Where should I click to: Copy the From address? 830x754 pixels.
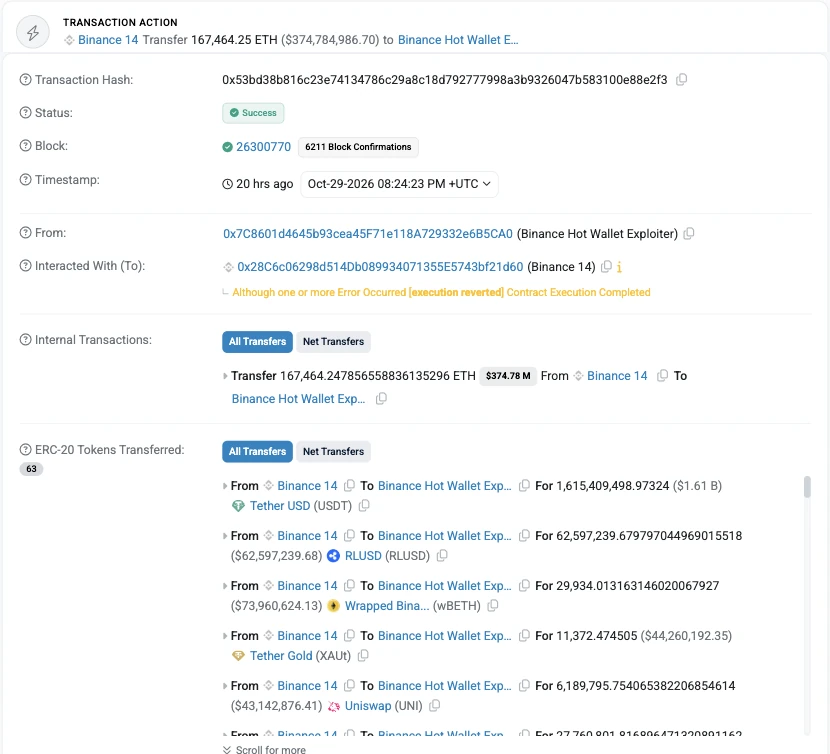(x=689, y=234)
